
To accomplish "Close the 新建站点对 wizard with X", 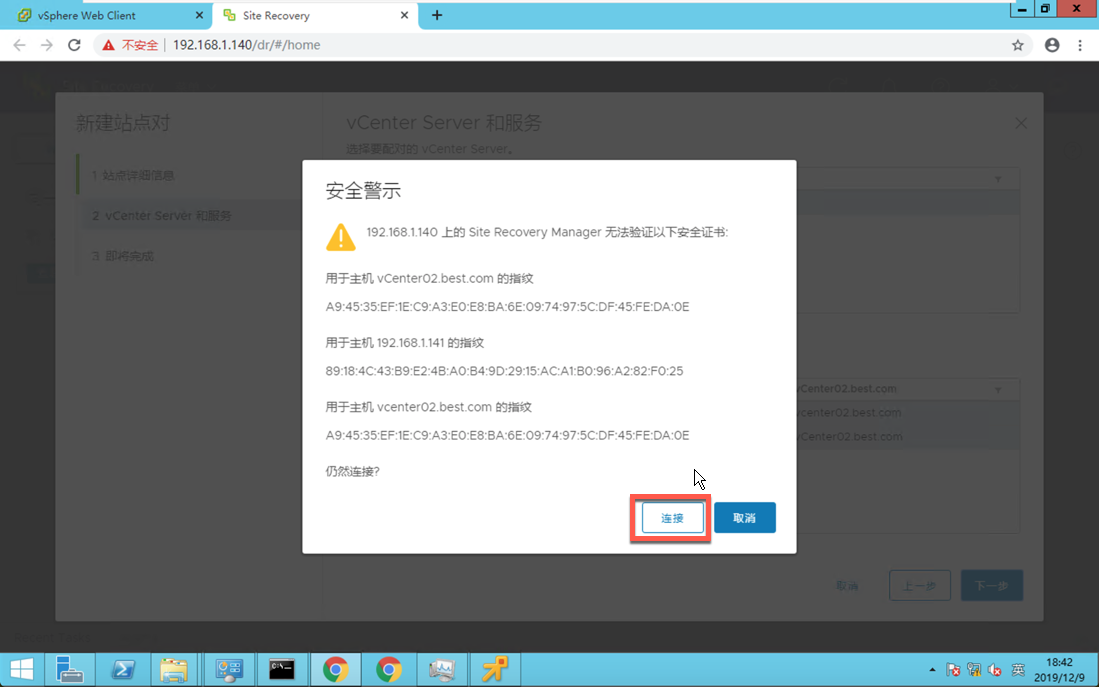I will coord(1021,123).
